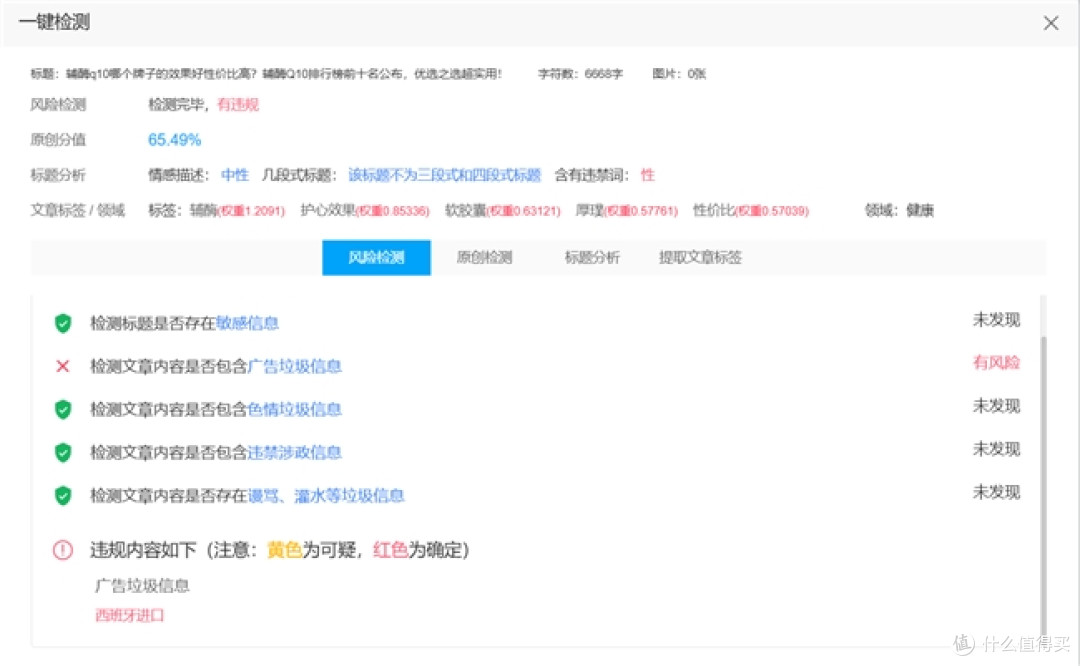The image size is (1080, 666).
Task: Click the forbidden word 性
Action: [647, 175]
